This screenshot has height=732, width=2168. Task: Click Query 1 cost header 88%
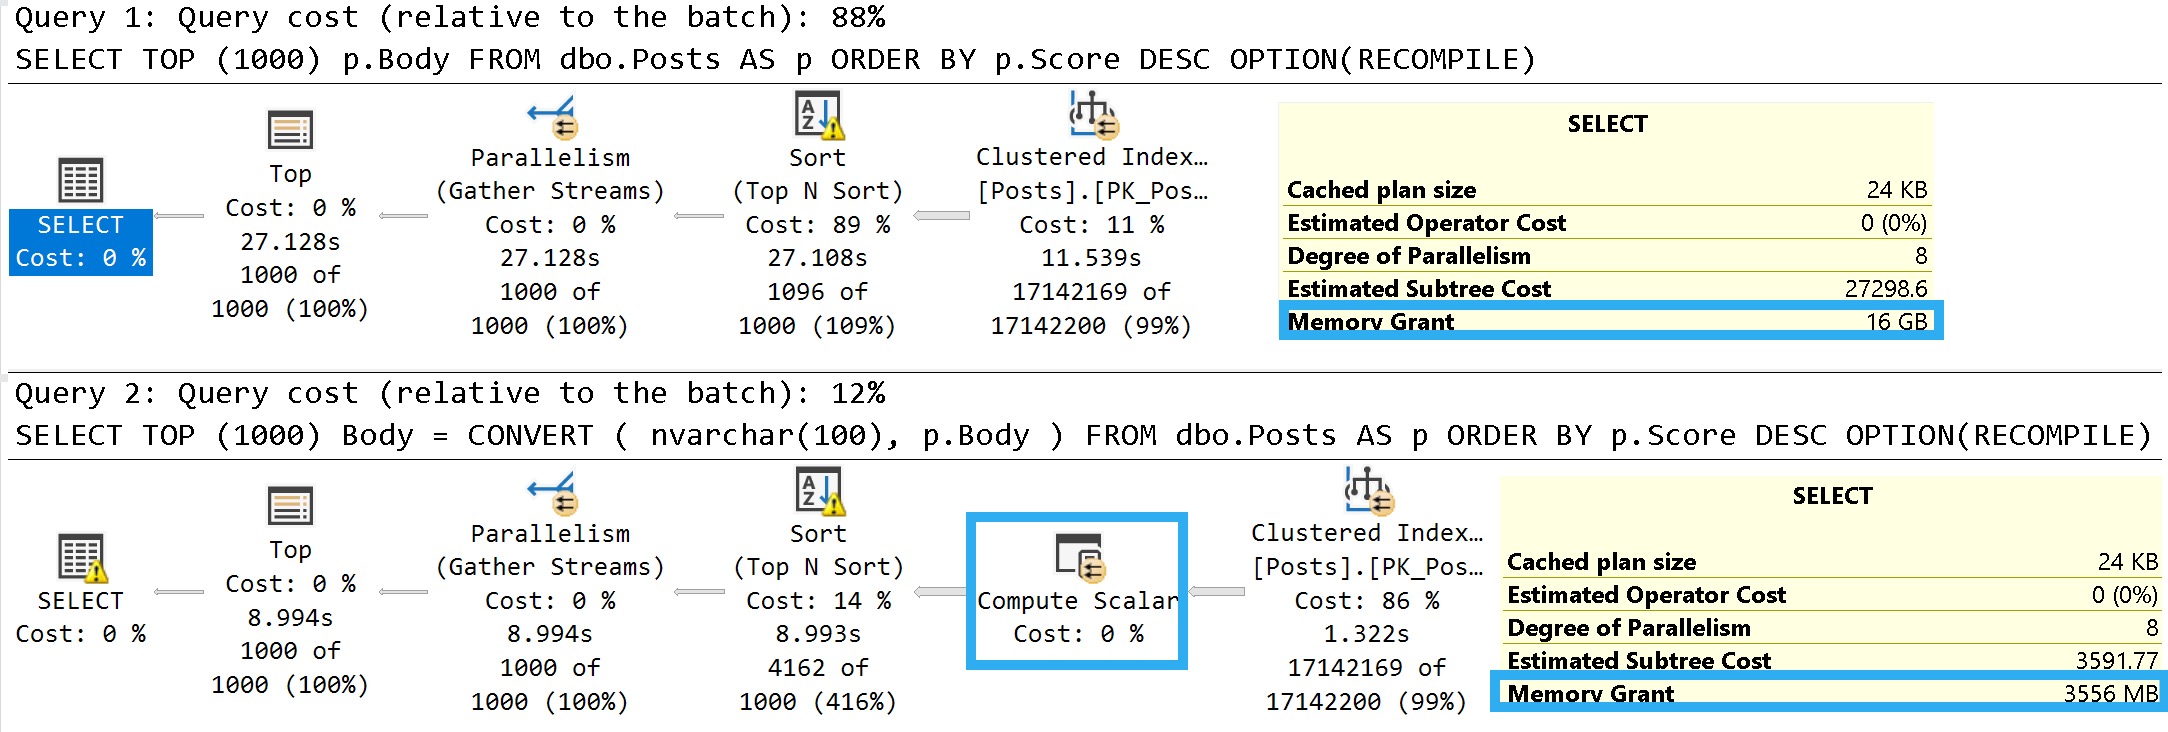pyautogui.click(x=450, y=17)
